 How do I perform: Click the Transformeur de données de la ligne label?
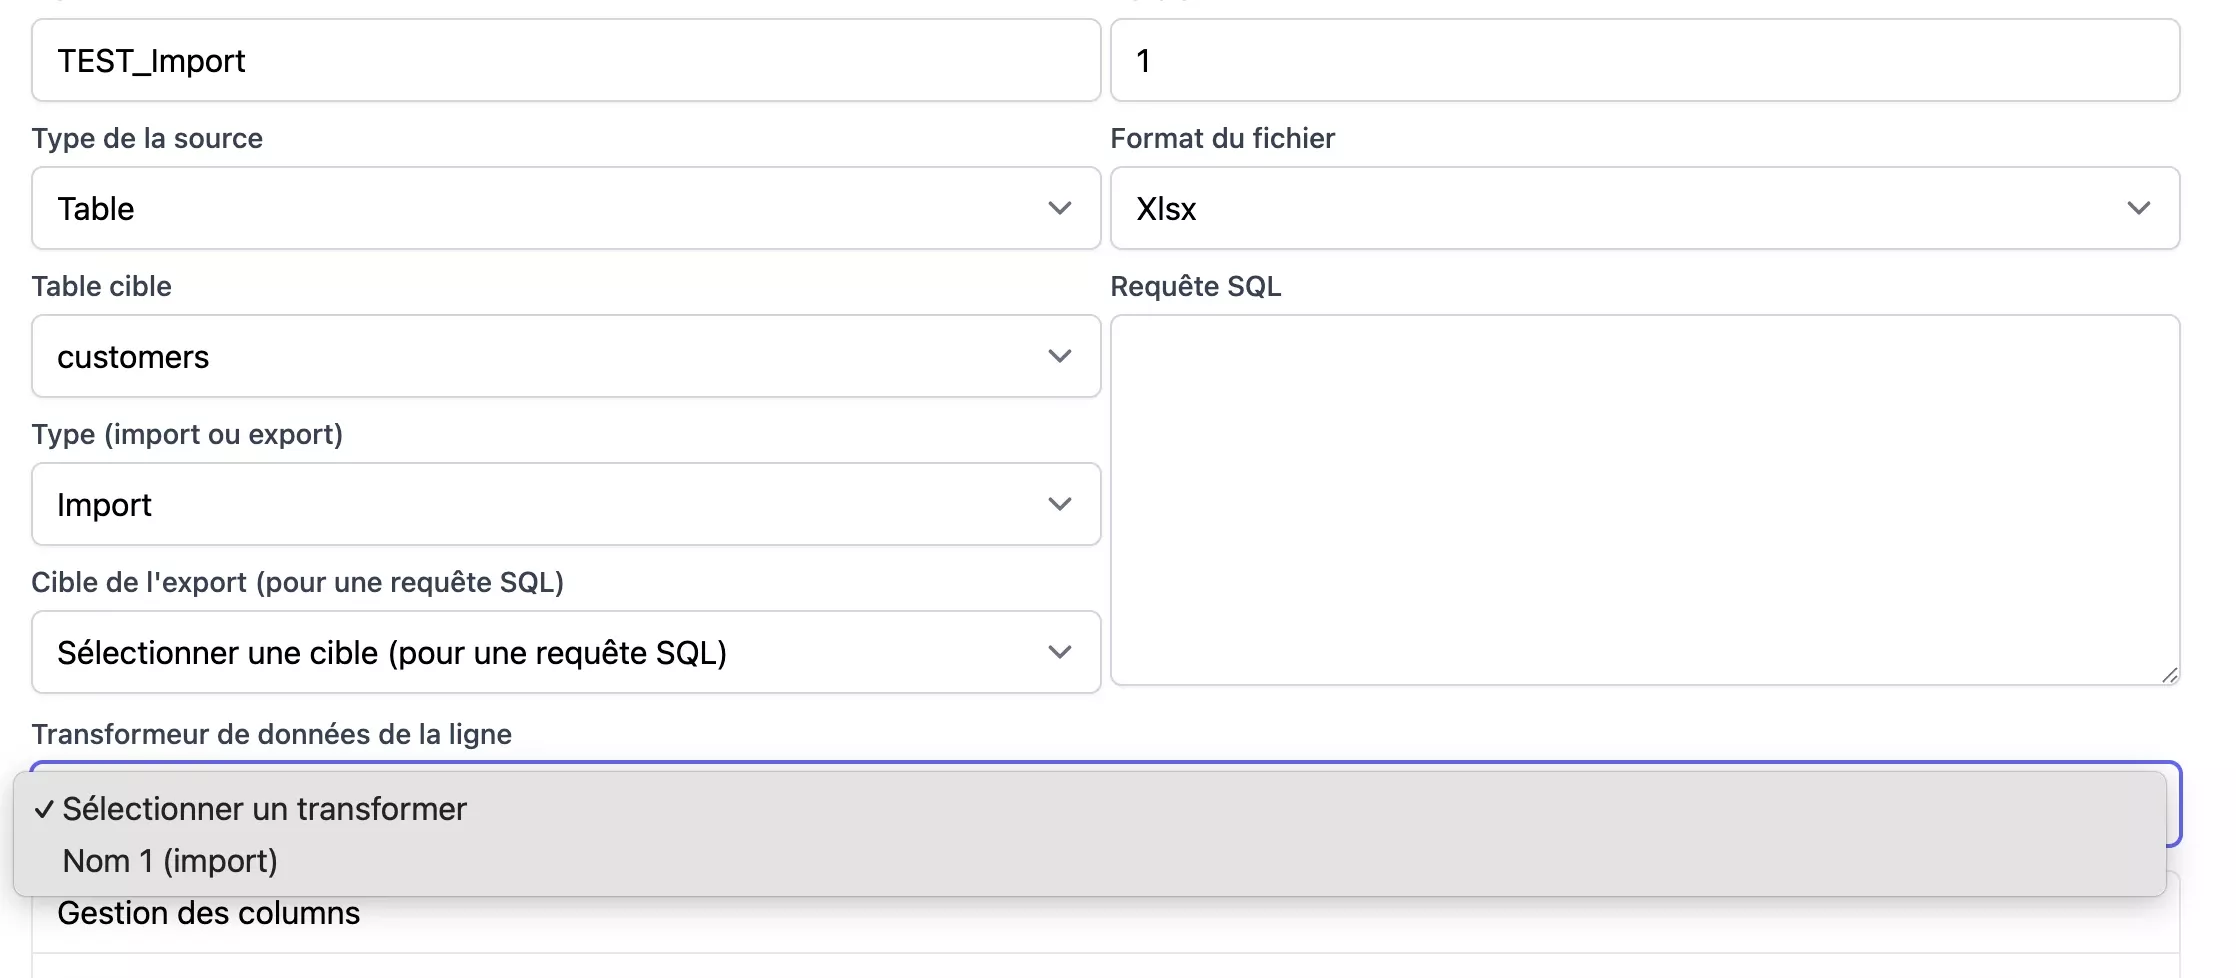click(271, 734)
